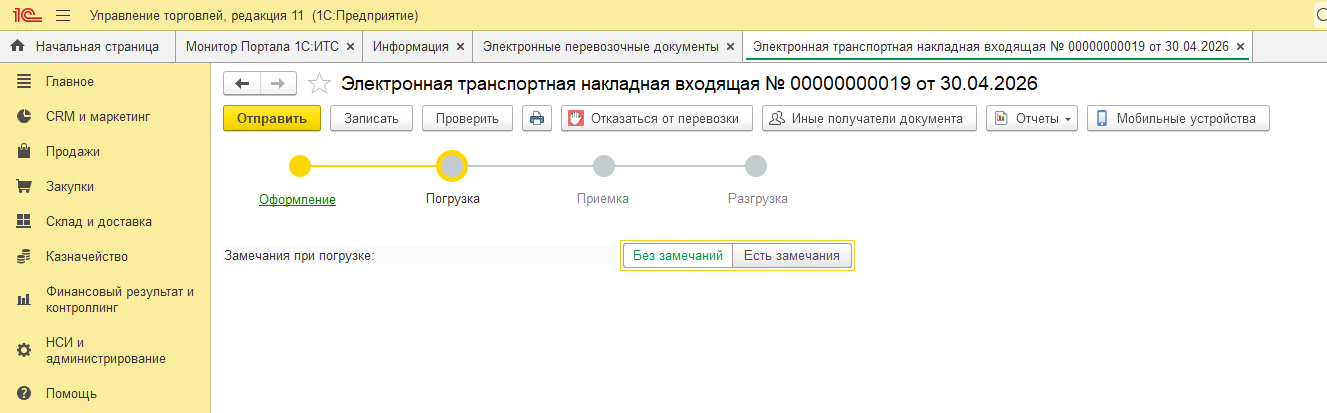
Task: Open НСИ и администрирование gear section
Action: (x=105, y=350)
